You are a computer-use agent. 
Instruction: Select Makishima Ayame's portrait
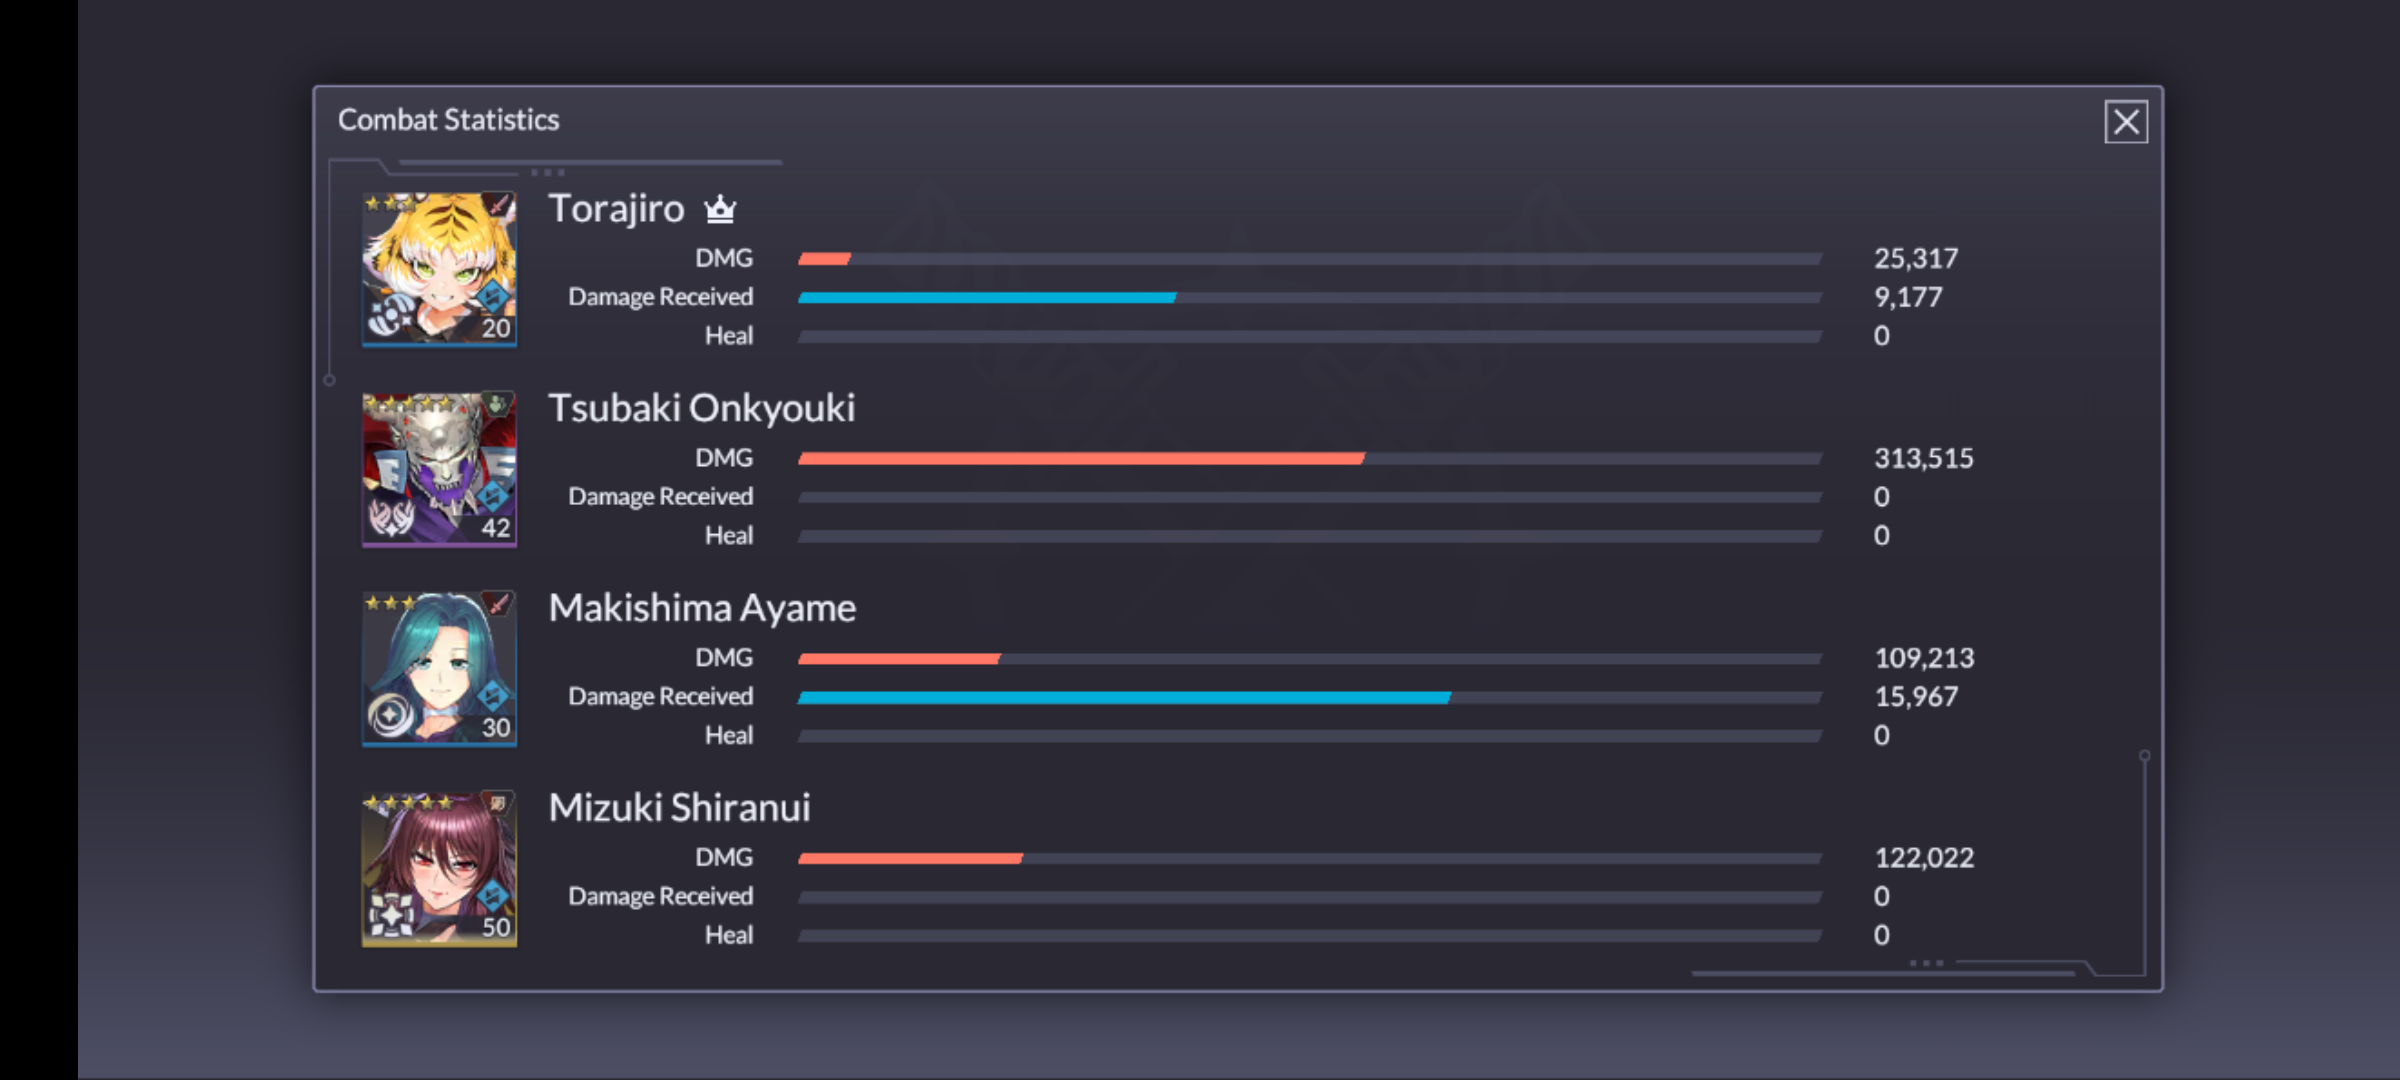(438, 668)
